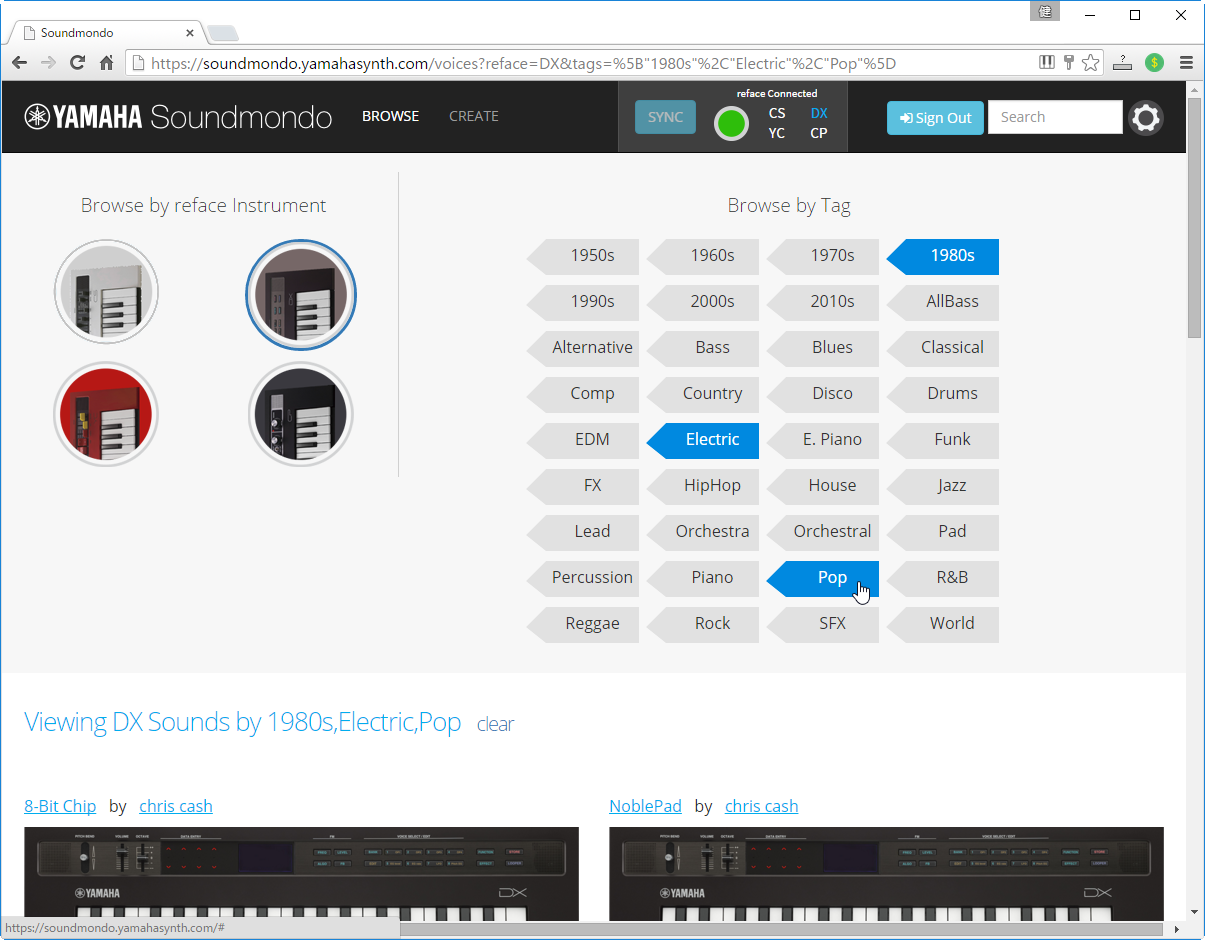Clear the selected tag filters
Viewport: 1205px width, 940px height.
(495, 724)
